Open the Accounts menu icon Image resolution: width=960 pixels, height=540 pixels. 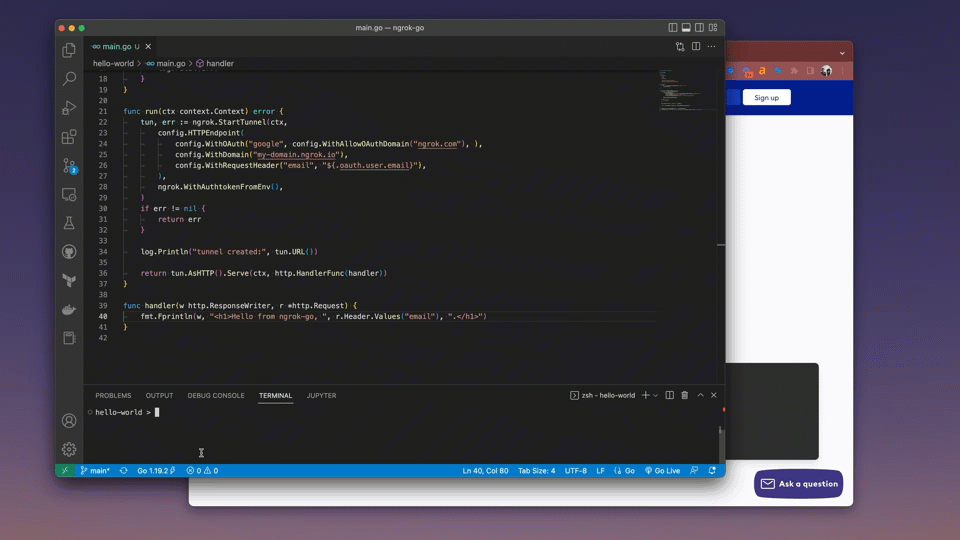69,421
